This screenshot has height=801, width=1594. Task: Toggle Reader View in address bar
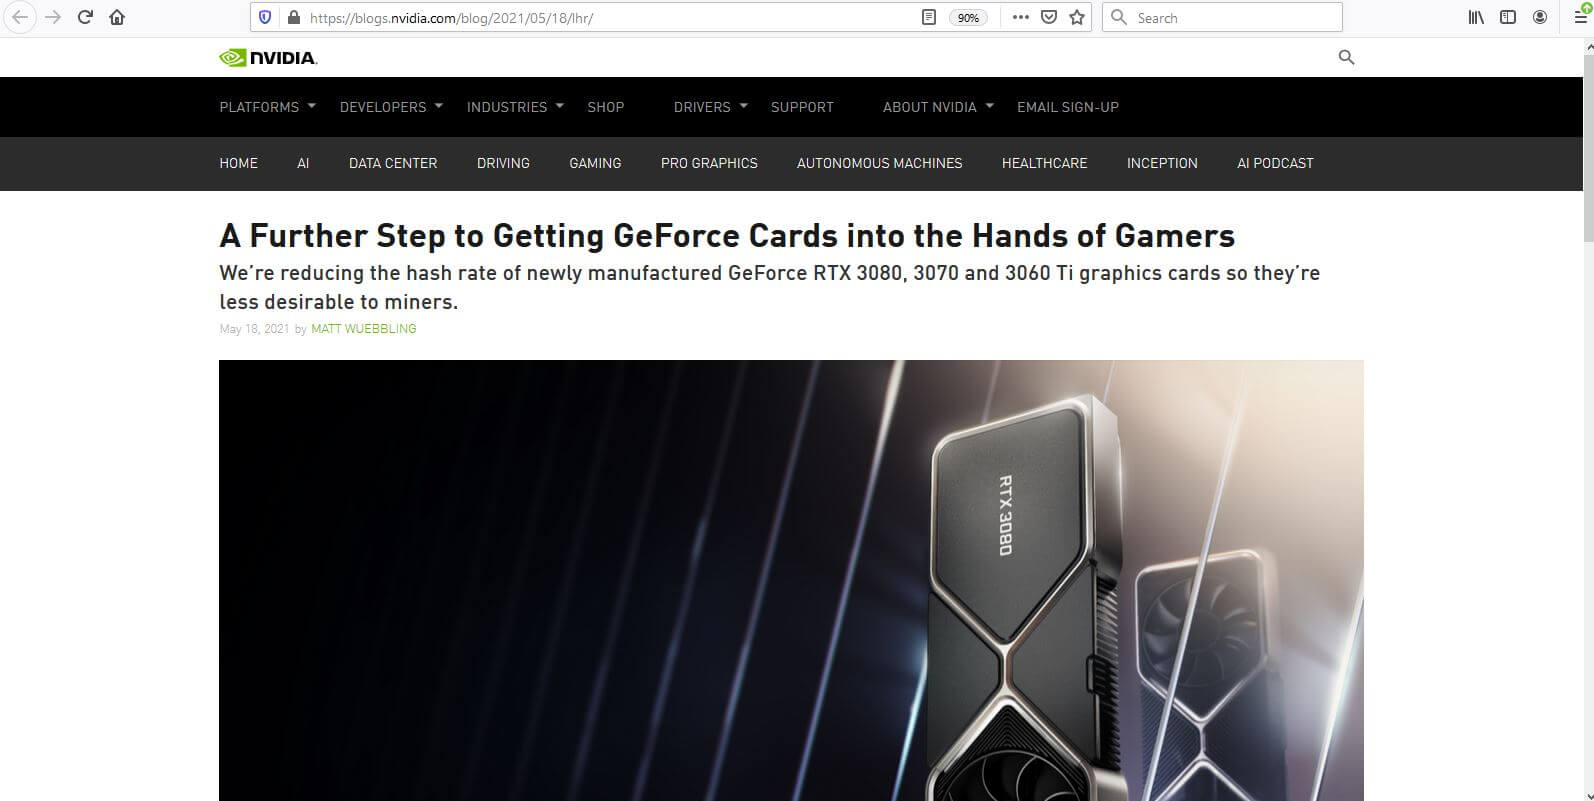click(x=929, y=17)
